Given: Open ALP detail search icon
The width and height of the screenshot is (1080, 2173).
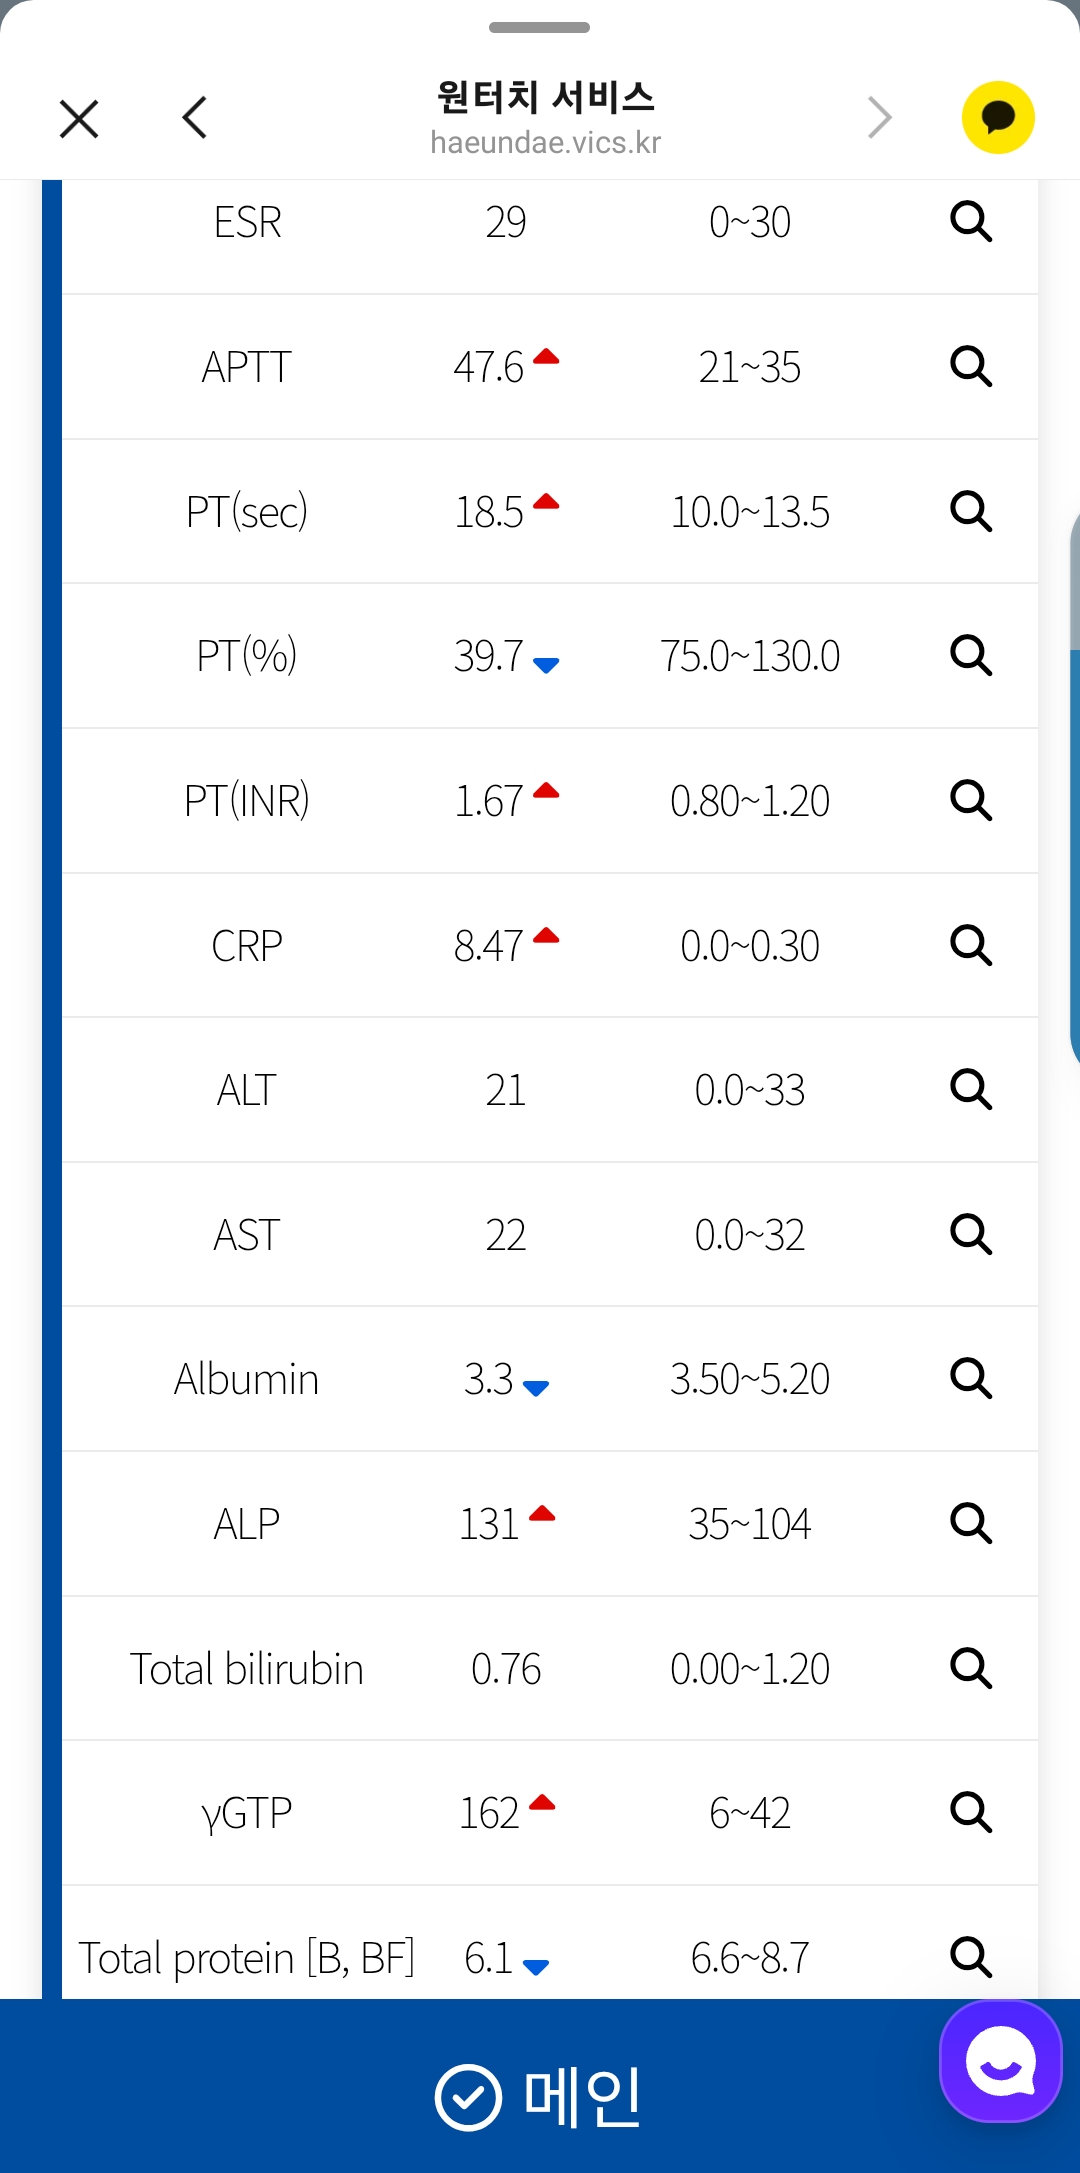Looking at the screenshot, I should pyautogui.click(x=971, y=1523).
